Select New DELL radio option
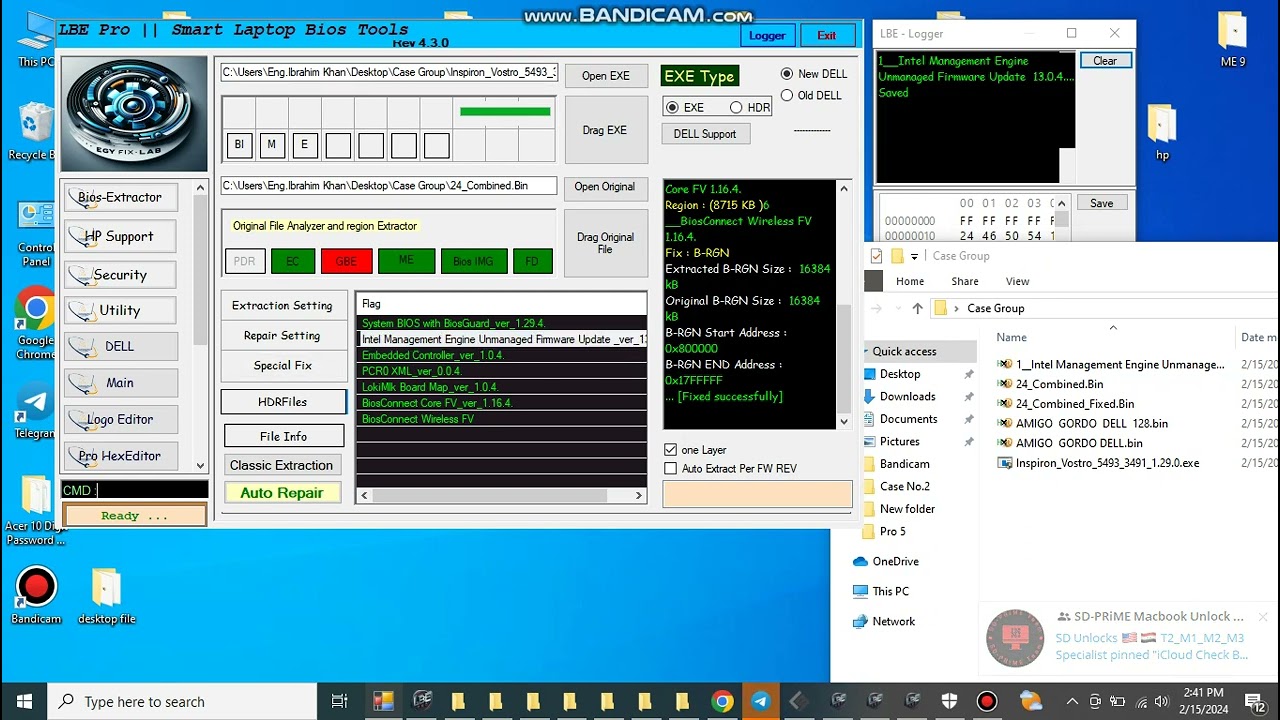This screenshot has width=1280, height=720. pos(787,74)
